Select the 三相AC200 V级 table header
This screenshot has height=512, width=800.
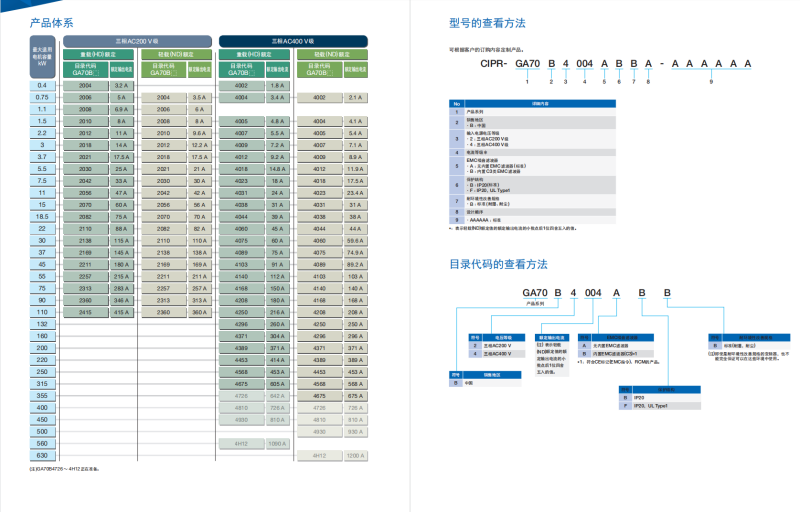coord(137,41)
